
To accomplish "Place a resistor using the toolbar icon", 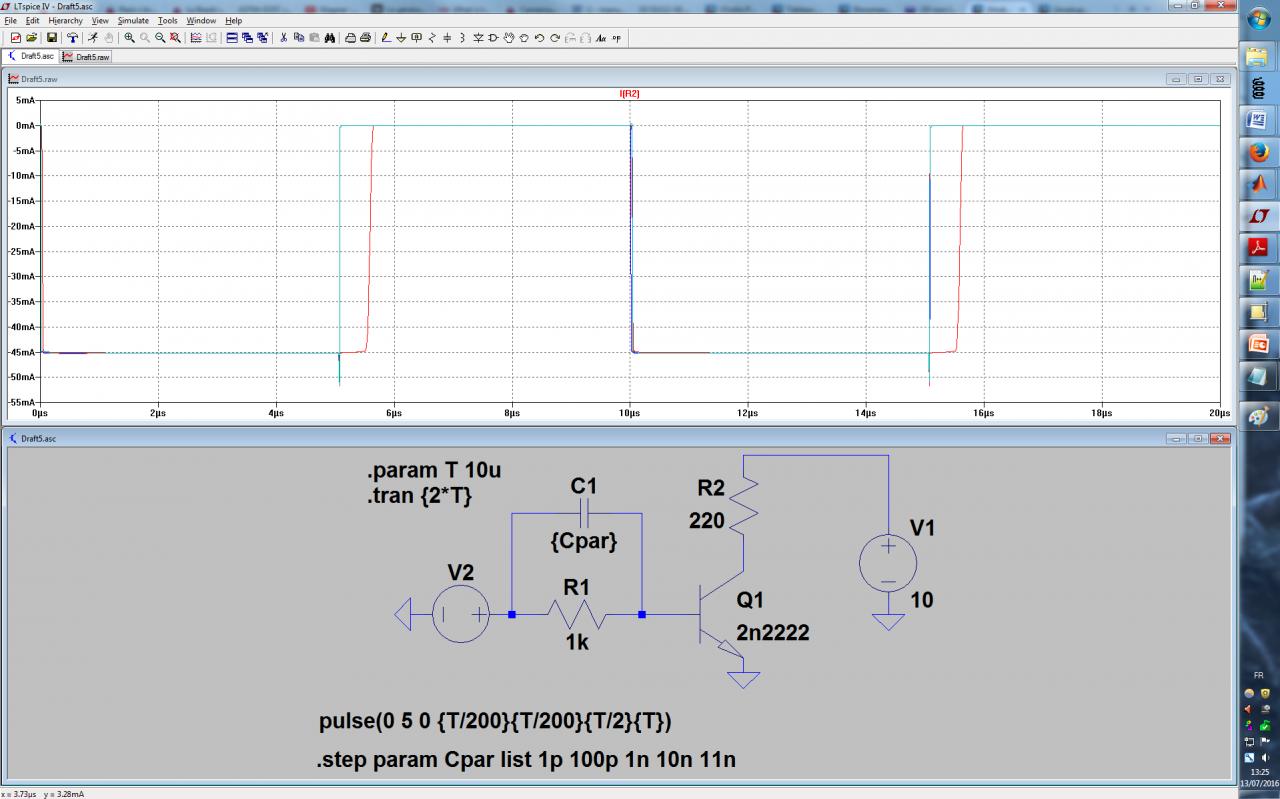I will (x=431, y=37).
